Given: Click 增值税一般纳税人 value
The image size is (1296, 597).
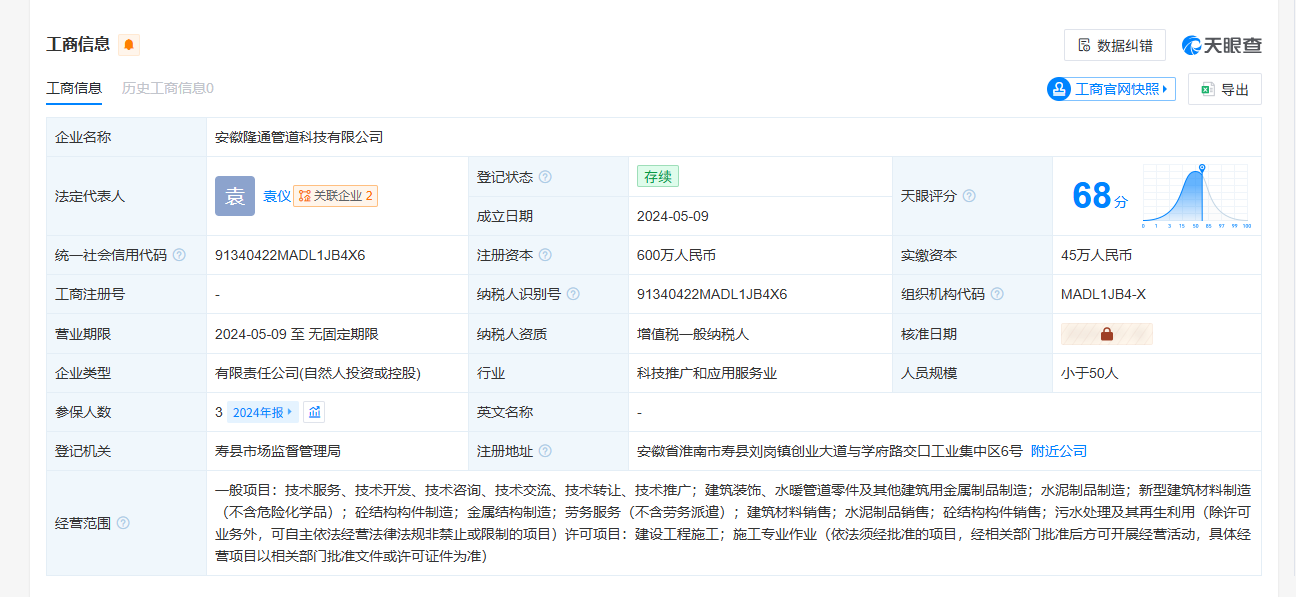Looking at the screenshot, I should (693, 334).
